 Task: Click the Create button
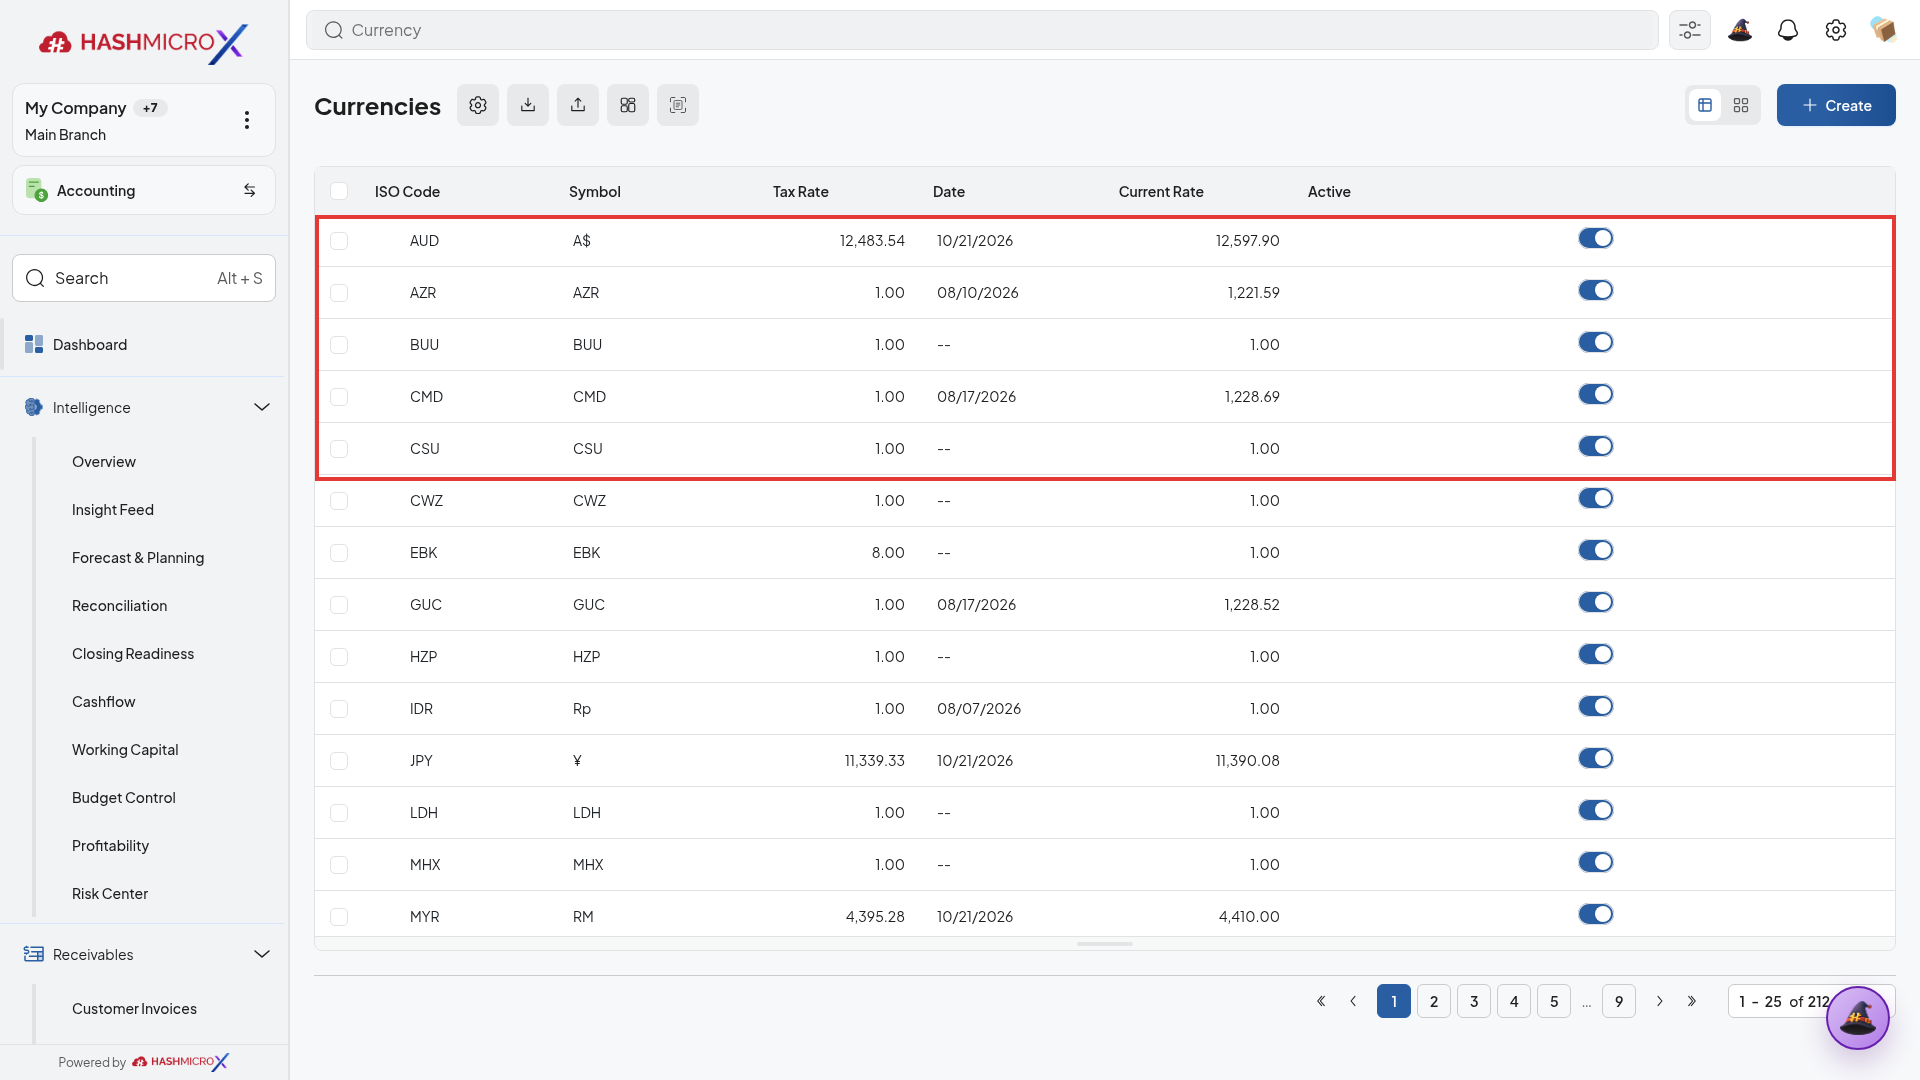pyautogui.click(x=1836, y=105)
